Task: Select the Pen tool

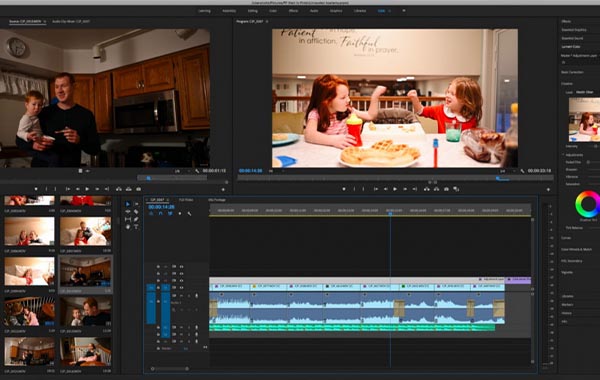Action: pyautogui.click(x=136, y=219)
